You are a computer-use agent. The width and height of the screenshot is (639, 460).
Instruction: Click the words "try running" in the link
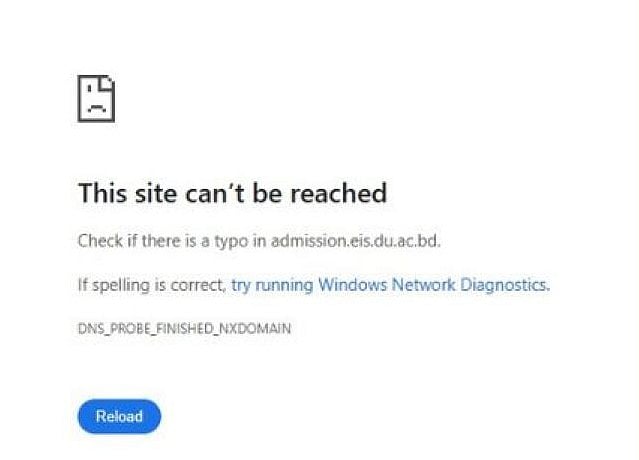(x=272, y=285)
